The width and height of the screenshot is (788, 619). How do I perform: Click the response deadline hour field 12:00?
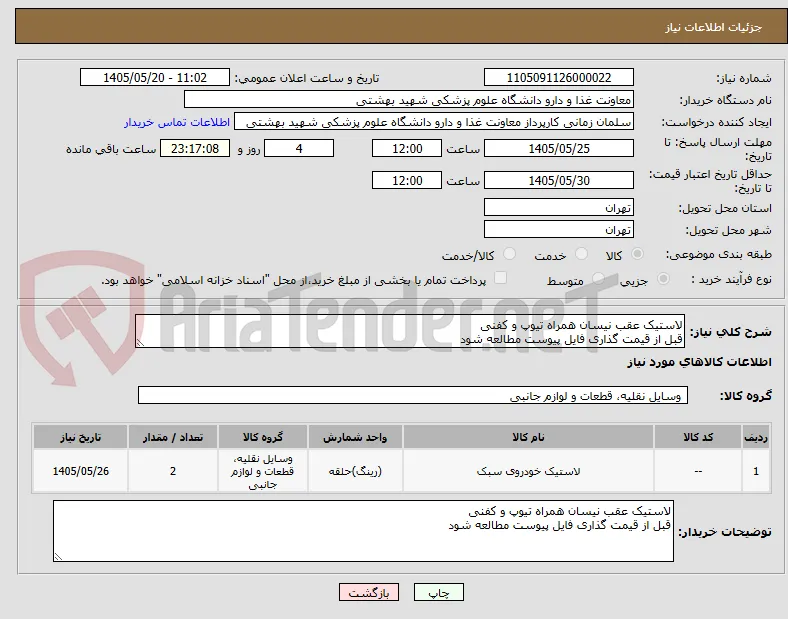pyautogui.click(x=407, y=149)
